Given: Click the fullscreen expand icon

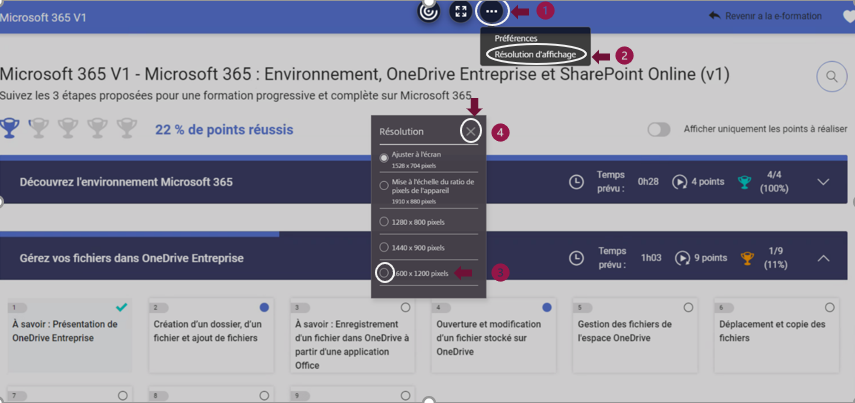Looking at the screenshot, I should [x=461, y=11].
